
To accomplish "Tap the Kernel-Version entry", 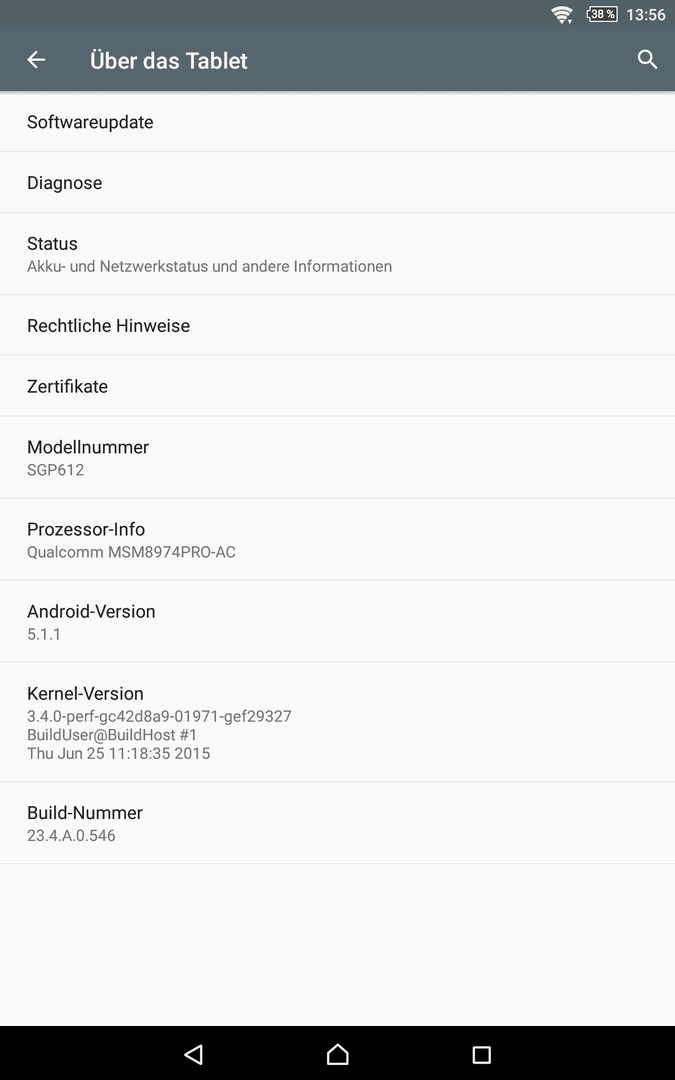I will [x=338, y=723].
